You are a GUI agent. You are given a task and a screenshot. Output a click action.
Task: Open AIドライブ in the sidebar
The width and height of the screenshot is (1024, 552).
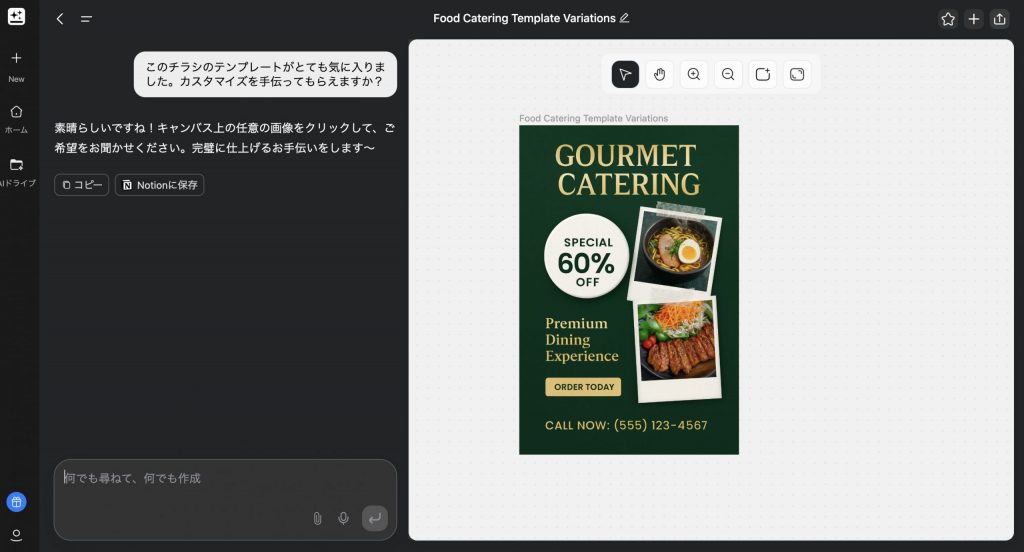[16, 171]
